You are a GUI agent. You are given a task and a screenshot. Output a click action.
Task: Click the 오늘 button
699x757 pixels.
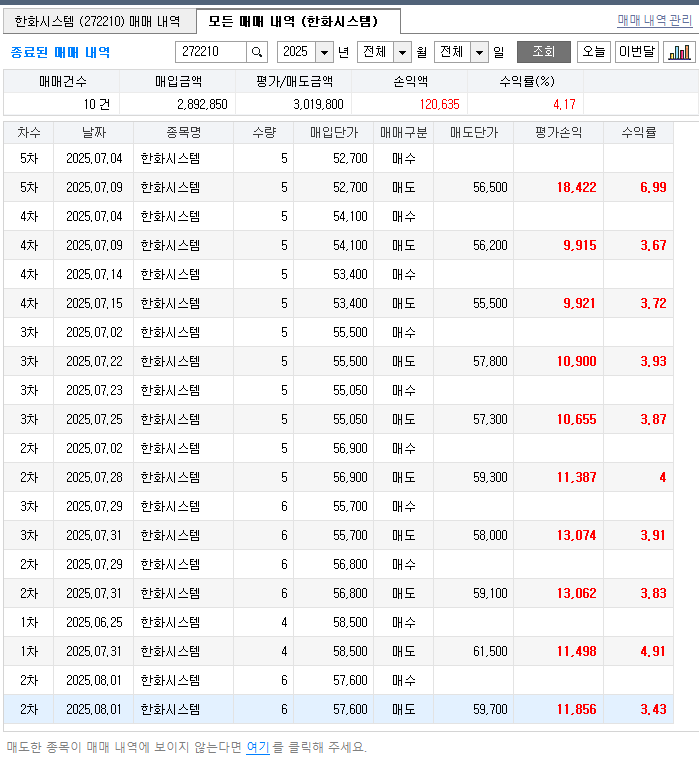tap(594, 52)
